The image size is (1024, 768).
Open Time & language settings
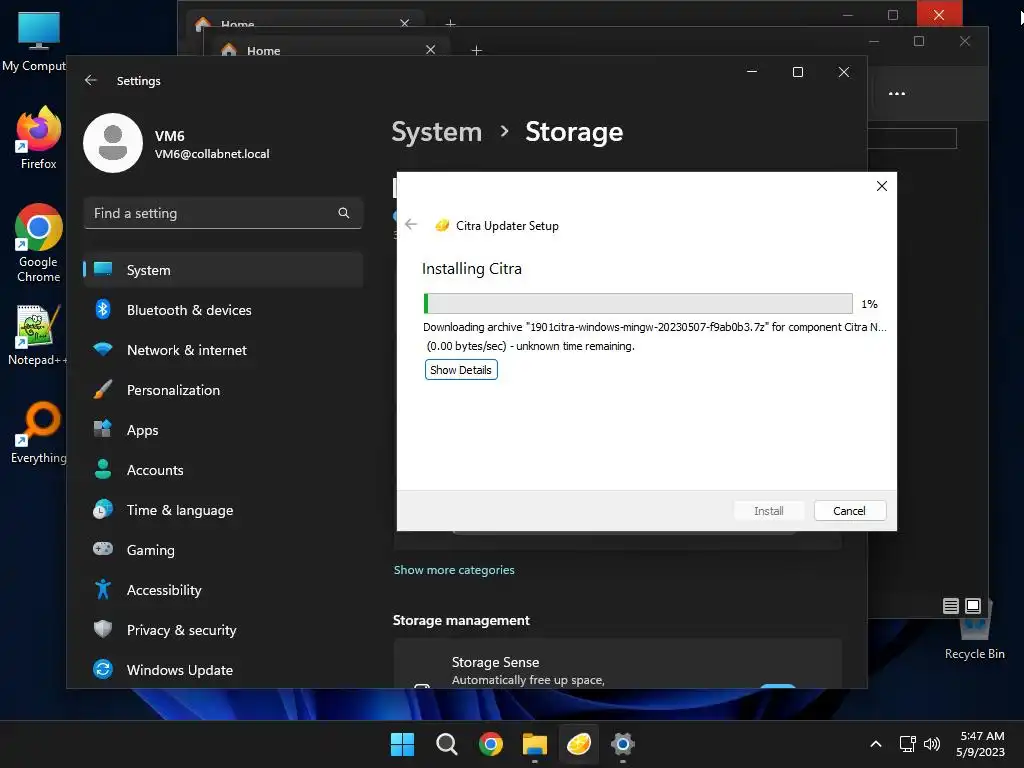click(223, 510)
